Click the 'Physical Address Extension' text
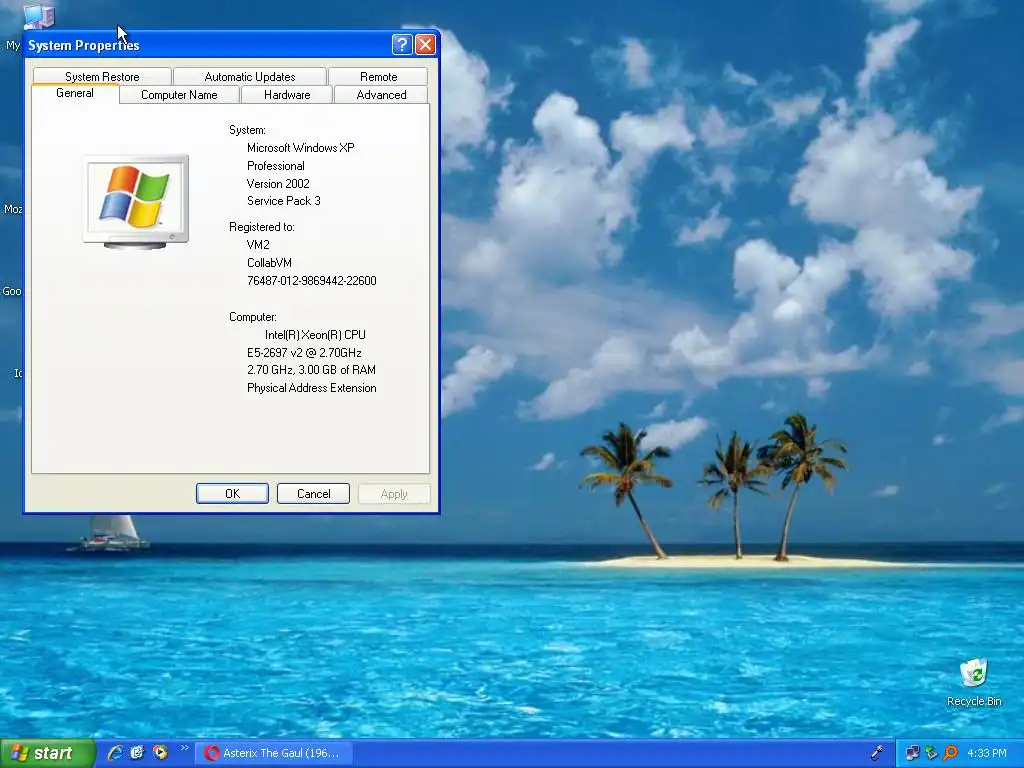The image size is (1024, 768). pos(312,388)
